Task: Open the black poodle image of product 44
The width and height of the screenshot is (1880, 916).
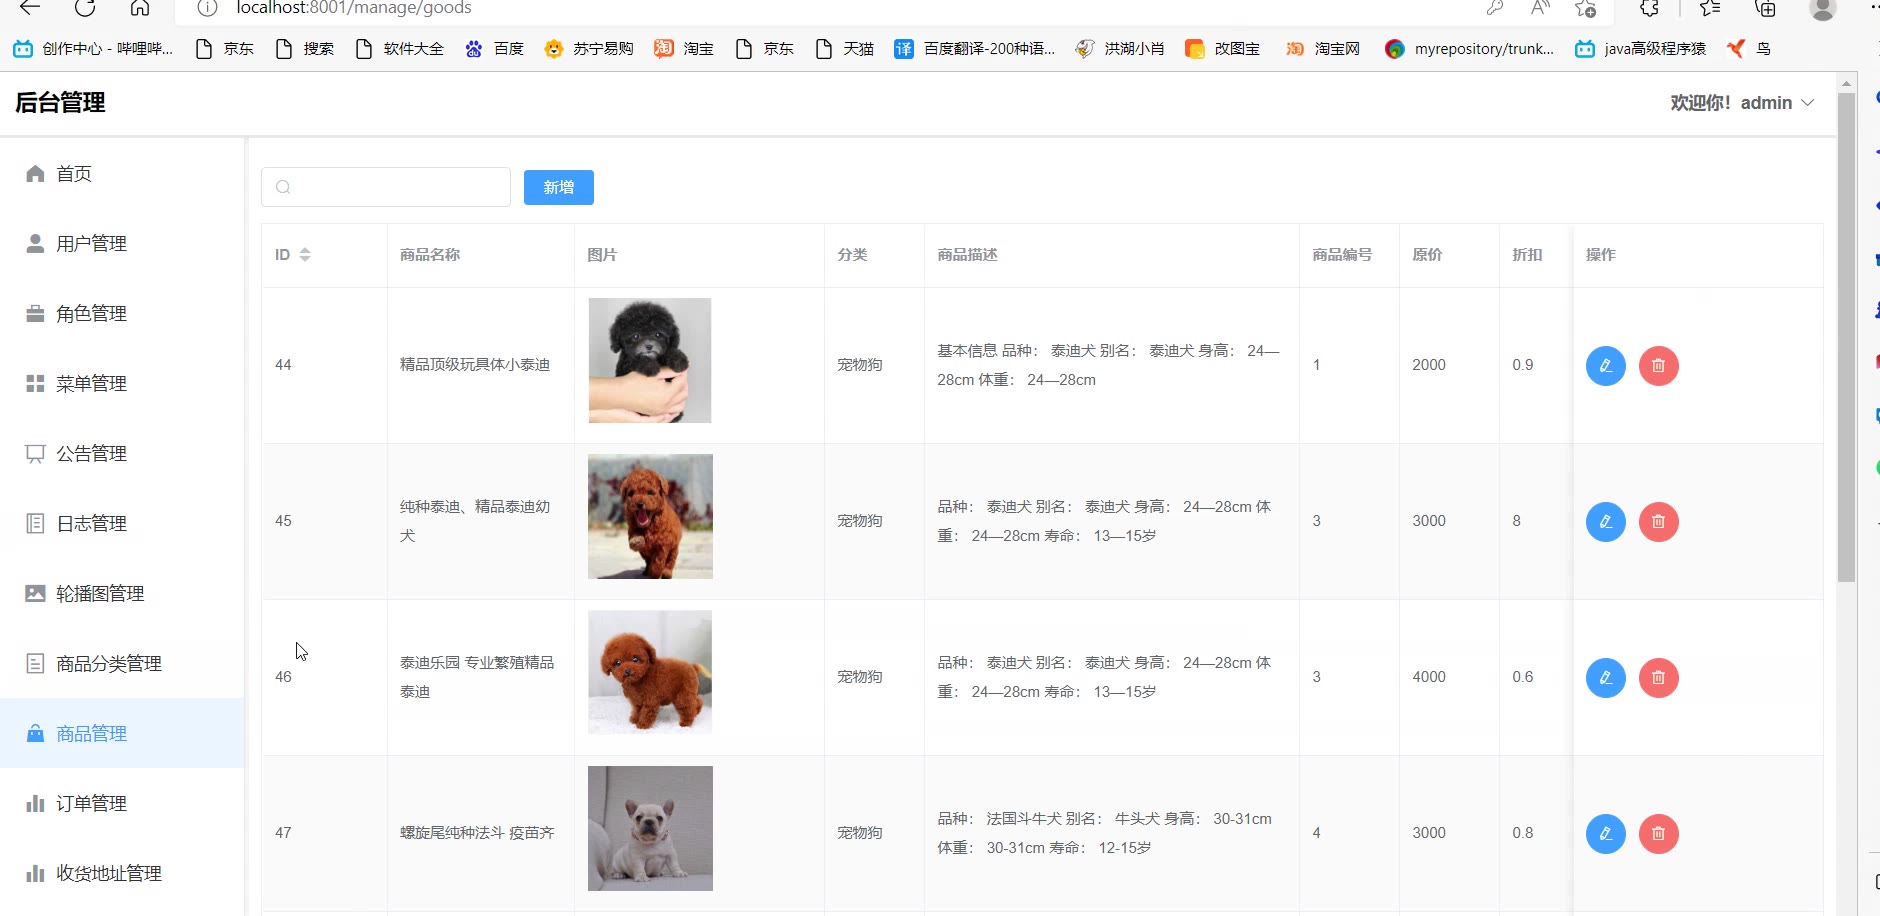Action: pyautogui.click(x=650, y=360)
